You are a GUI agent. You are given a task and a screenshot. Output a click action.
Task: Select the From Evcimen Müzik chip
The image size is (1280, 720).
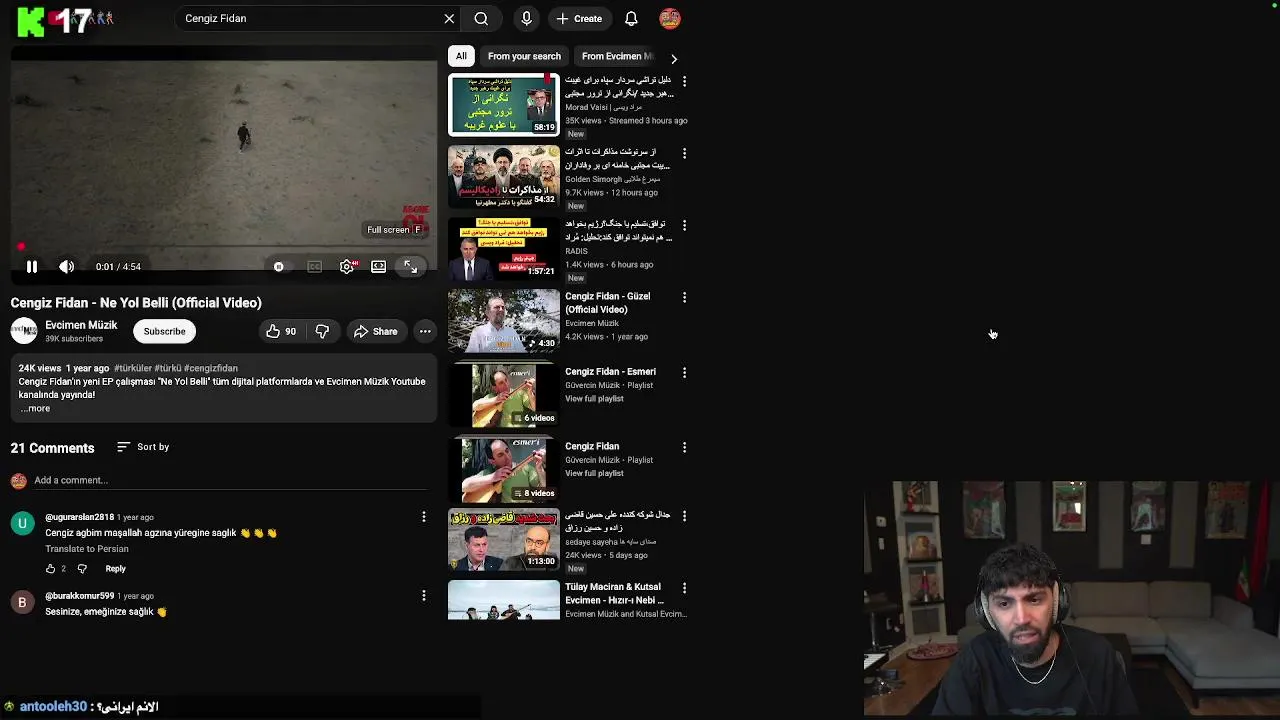tap(616, 56)
